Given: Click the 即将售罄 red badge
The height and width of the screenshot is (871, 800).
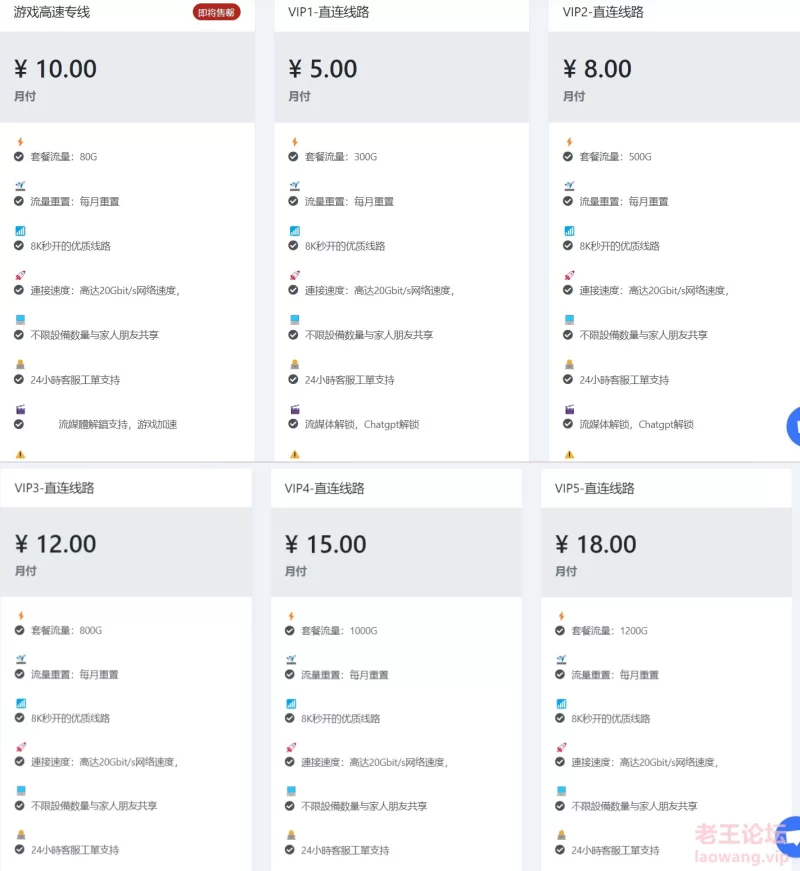Looking at the screenshot, I should pos(217,12).
